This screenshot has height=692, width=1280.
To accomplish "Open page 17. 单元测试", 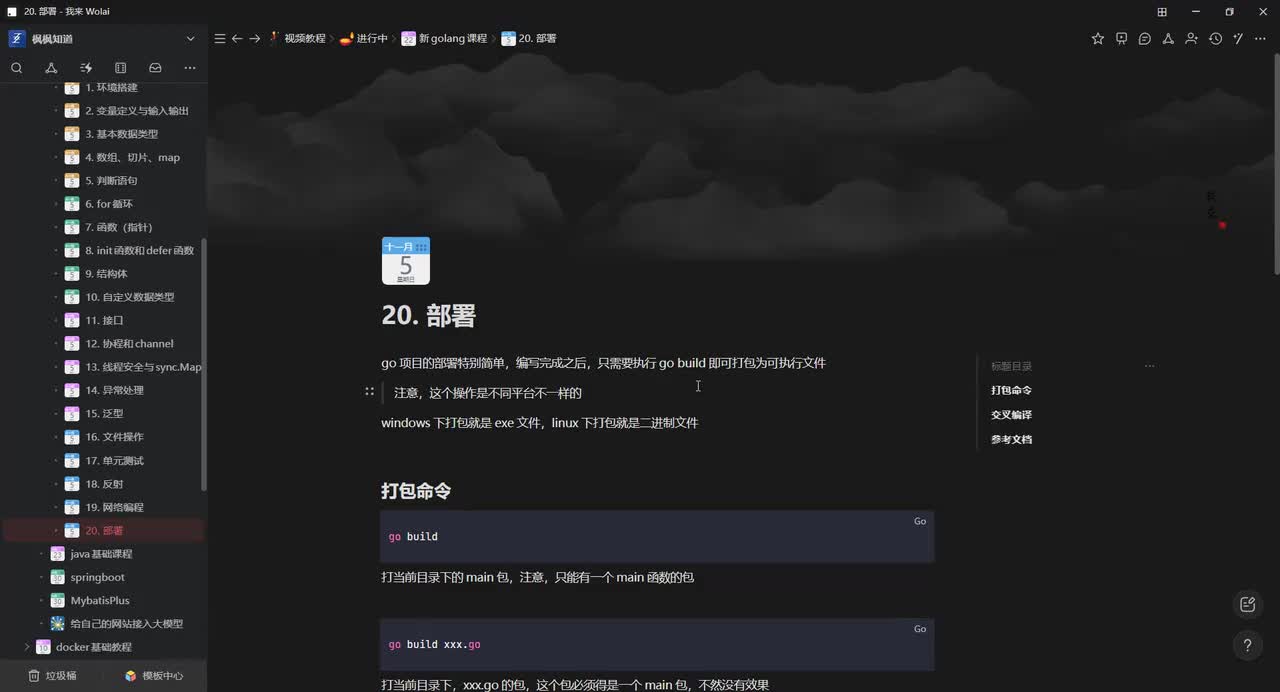I will pos(115,461).
